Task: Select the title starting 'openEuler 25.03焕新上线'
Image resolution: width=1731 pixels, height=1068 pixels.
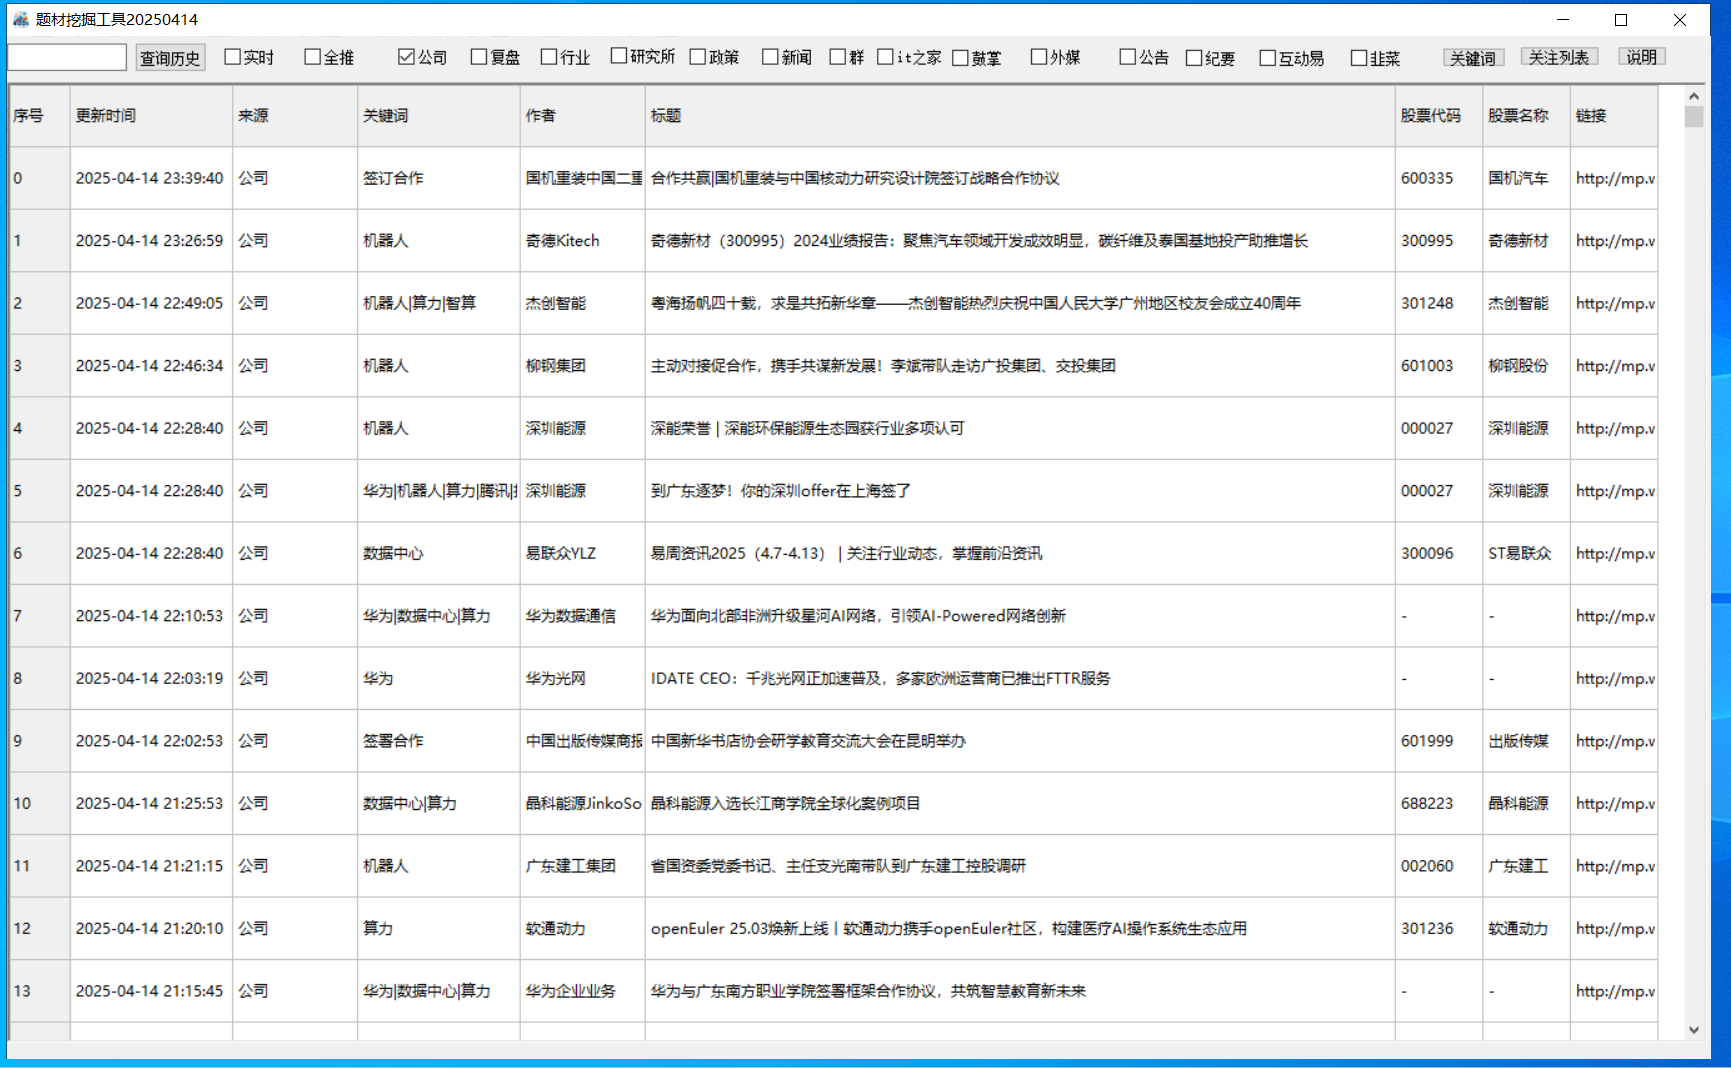Action: (948, 928)
